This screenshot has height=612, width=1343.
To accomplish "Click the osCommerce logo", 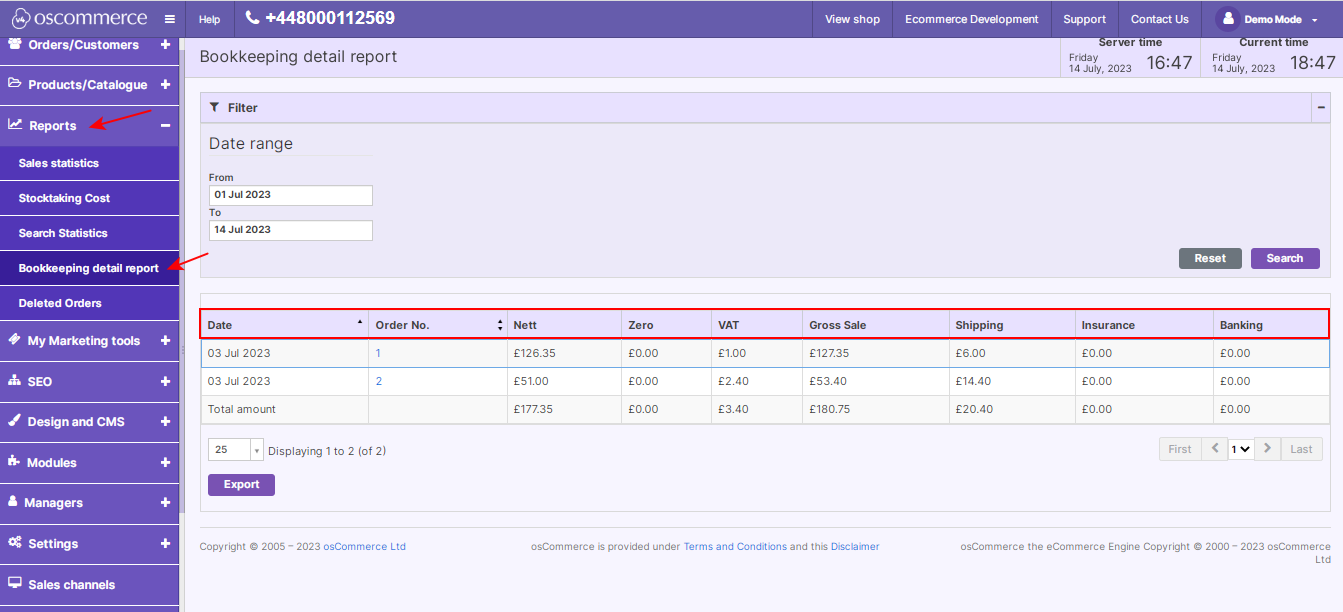I will 78,18.
